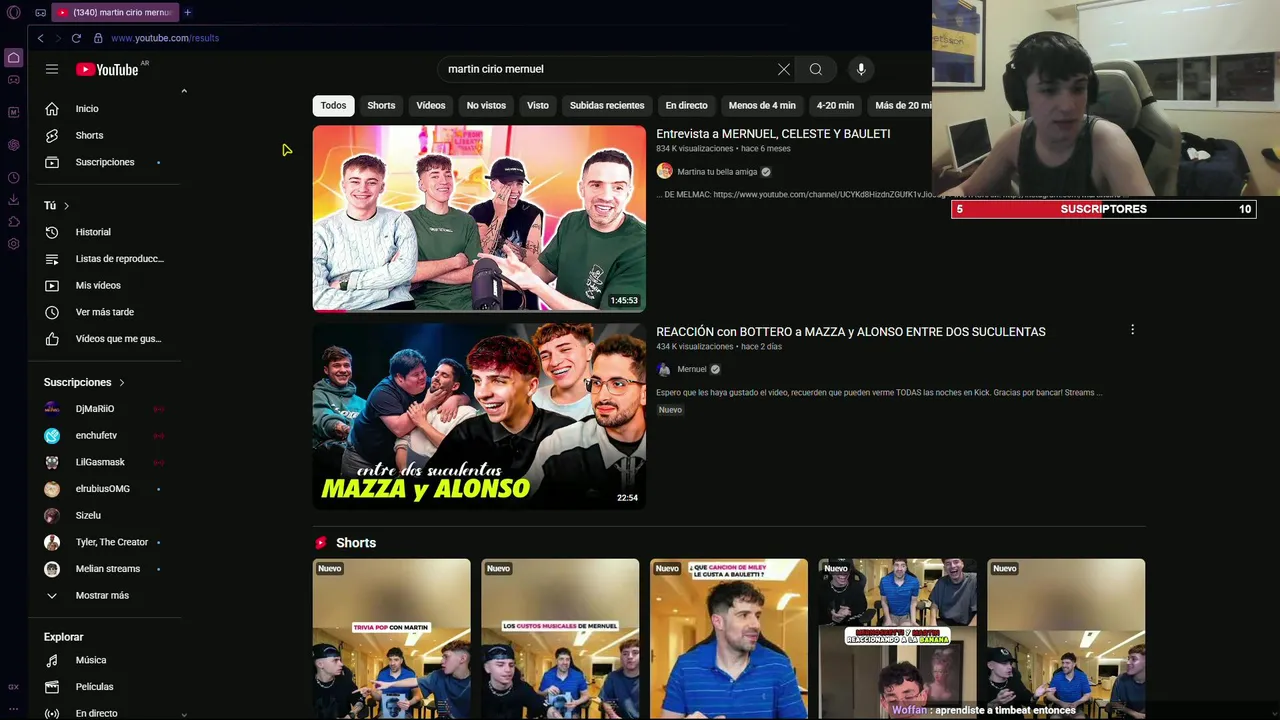Open Martina tu bella amiga channel link
Image resolution: width=1280 pixels, height=720 pixels.
pos(717,172)
